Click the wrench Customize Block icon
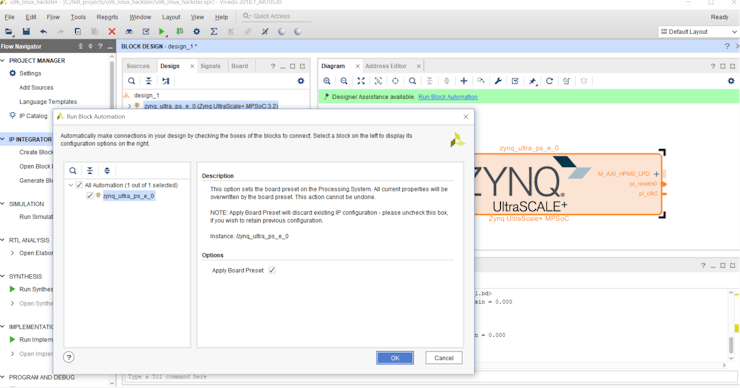The image size is (740, 388). 498,81
